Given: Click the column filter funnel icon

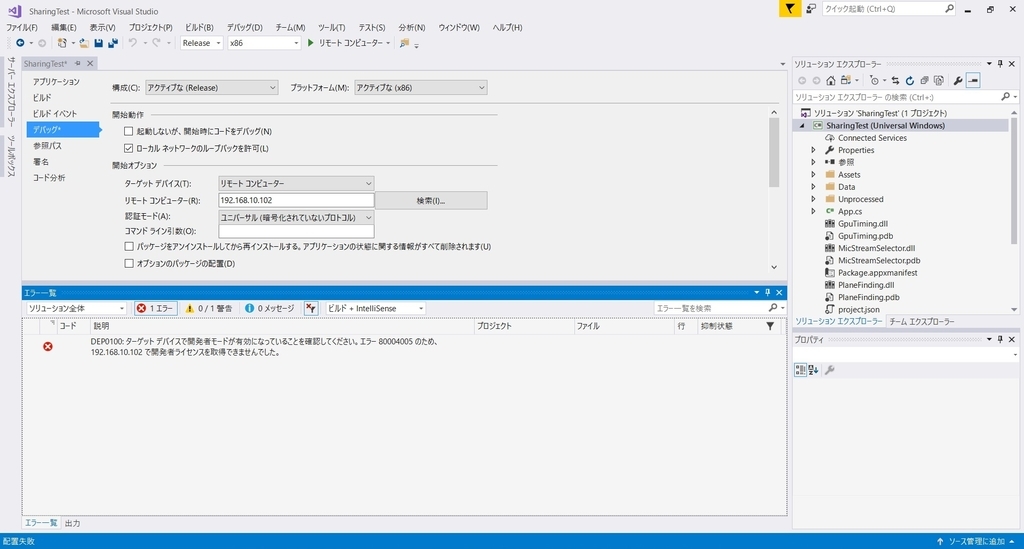Looking at the screenshot, I should click(770, 326).
